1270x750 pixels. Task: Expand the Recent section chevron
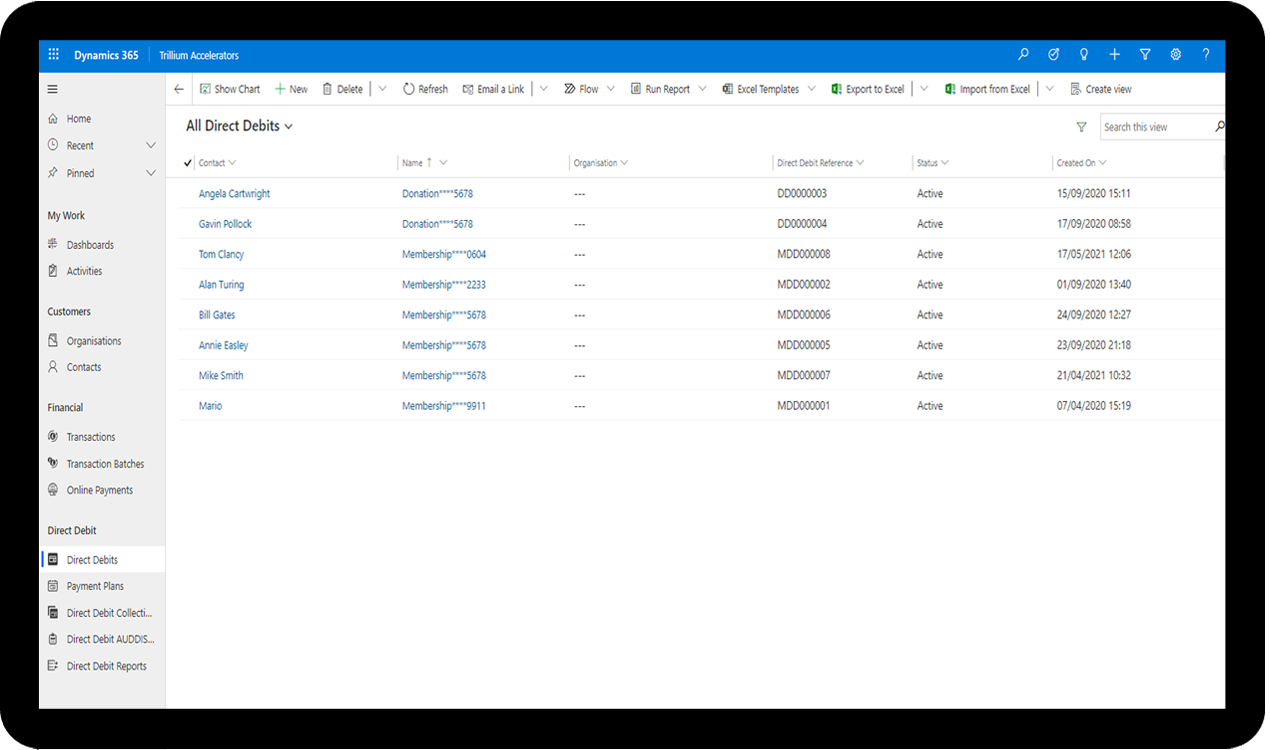click(x=151, y=146)
